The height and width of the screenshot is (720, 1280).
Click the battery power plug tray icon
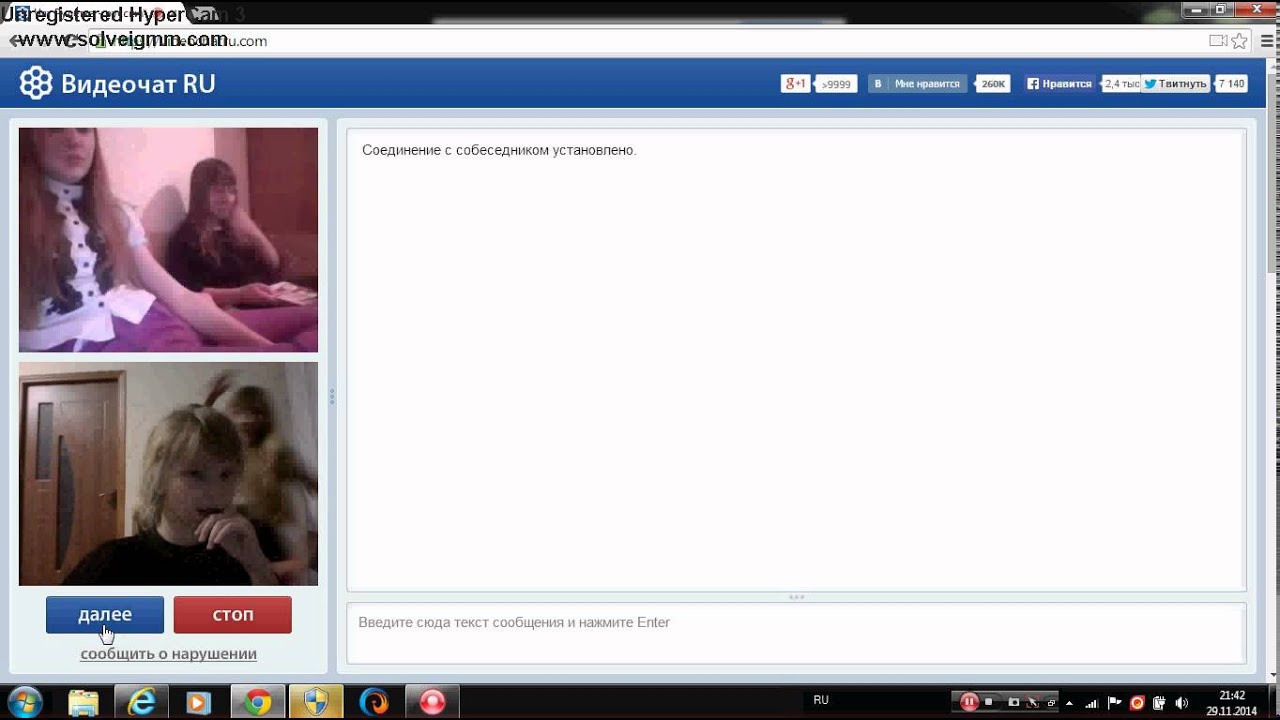[x=1160, y=702]
